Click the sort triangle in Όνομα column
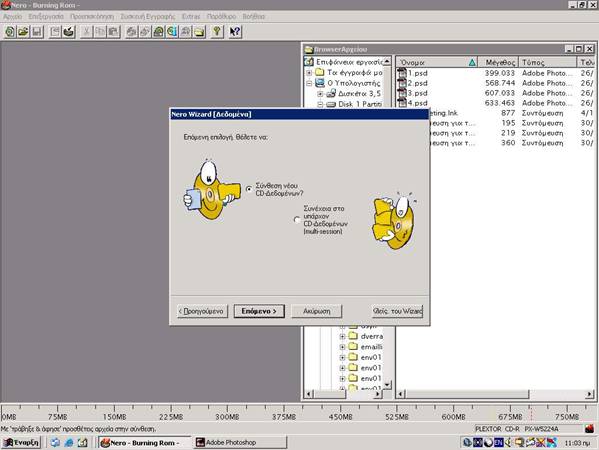 click(472, 62)
